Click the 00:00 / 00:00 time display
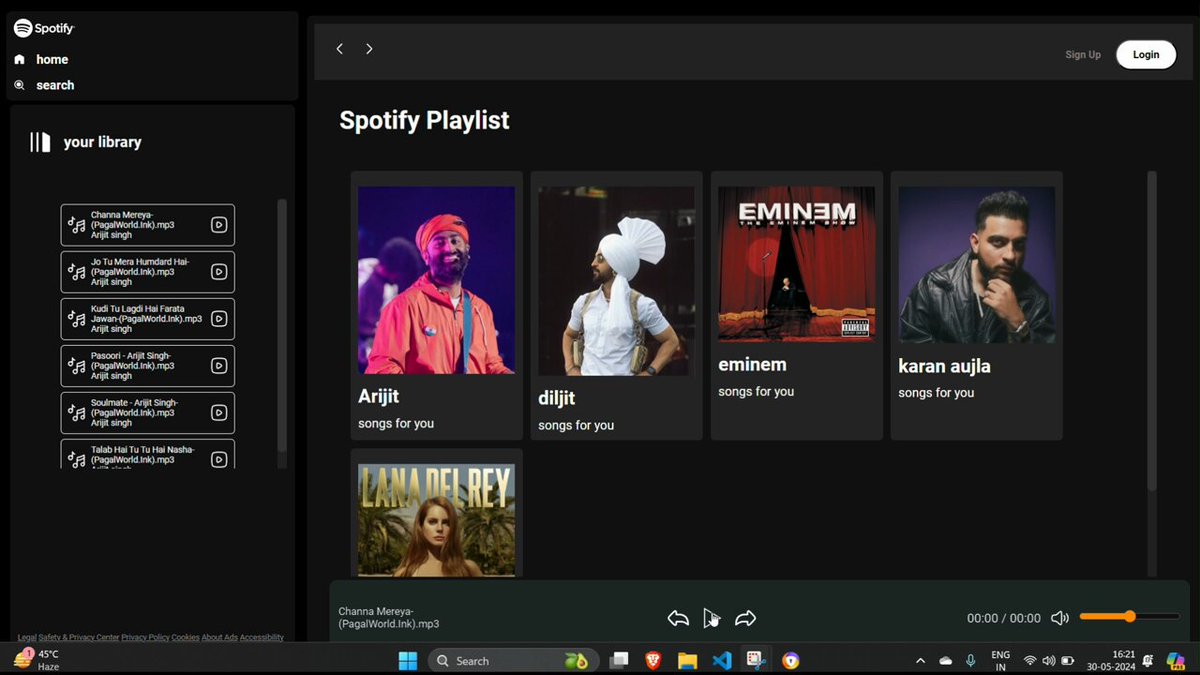This screenshot has height=675, width=1200. (x=1004, y=618)
